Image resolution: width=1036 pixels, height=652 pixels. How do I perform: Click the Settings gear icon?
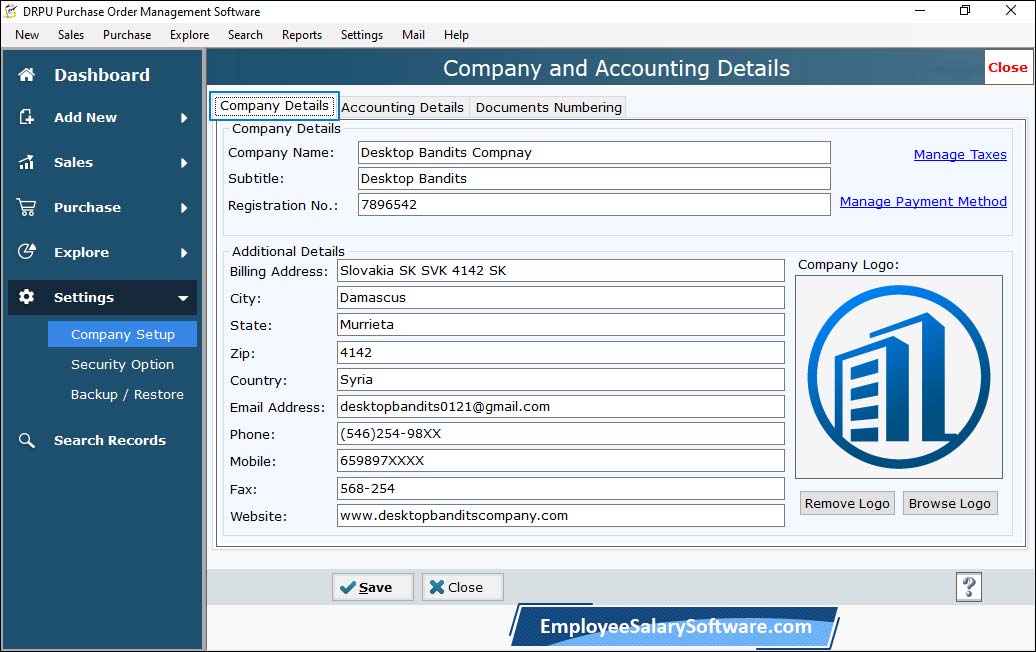pyautogui.click(x=26, y=297)
